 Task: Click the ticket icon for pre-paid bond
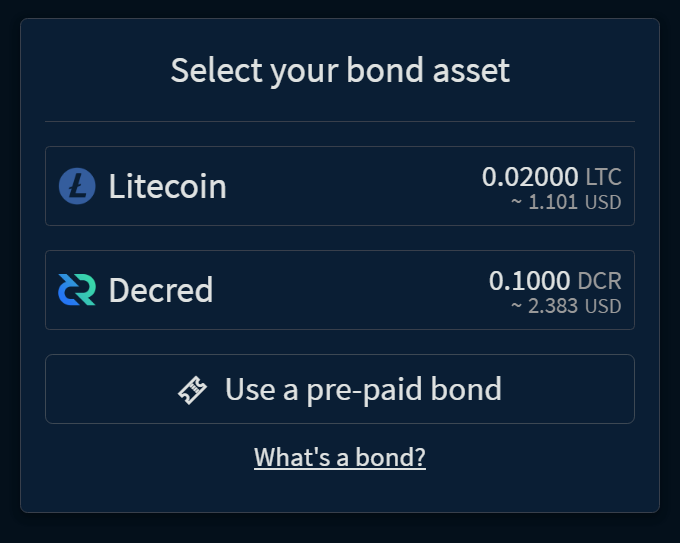[193, 390]
